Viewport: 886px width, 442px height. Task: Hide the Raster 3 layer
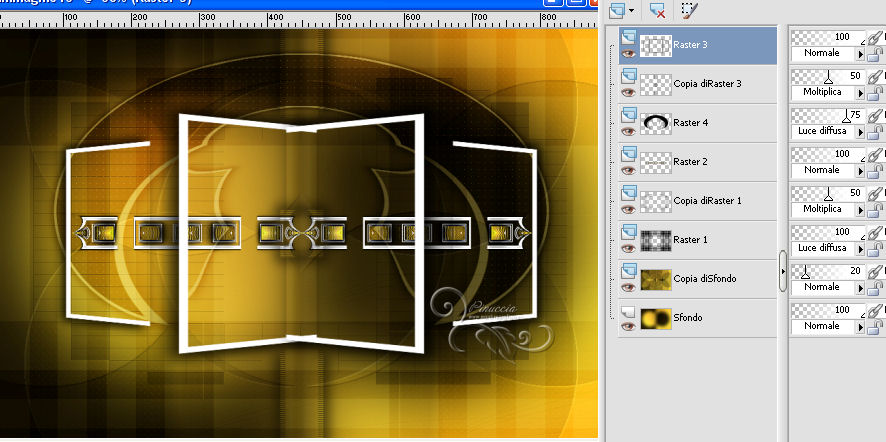point(628,54)
